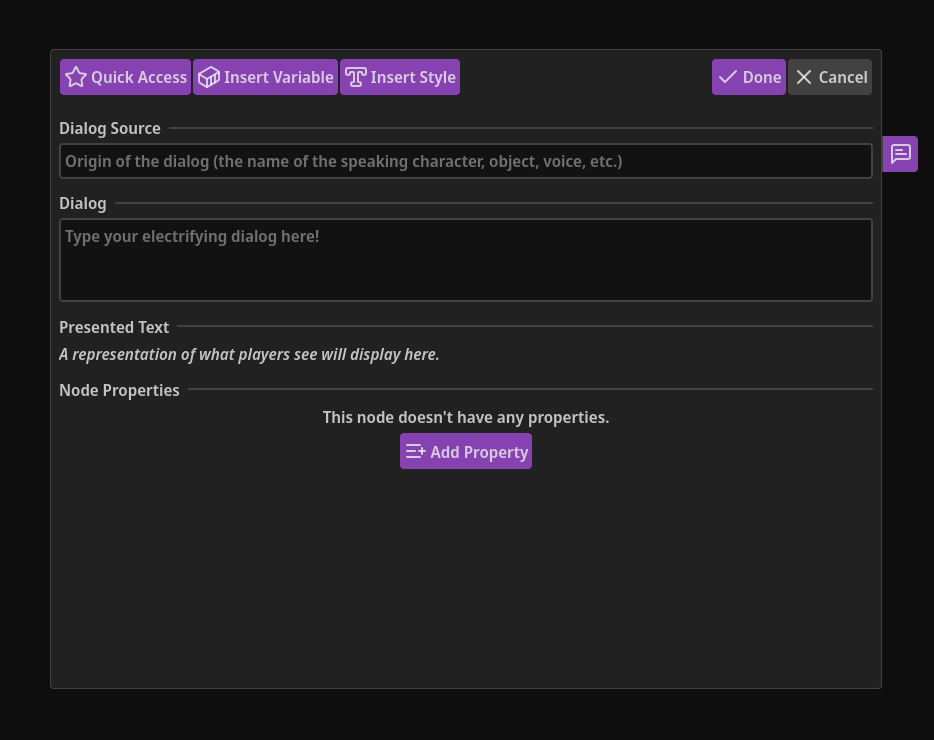The width and height of the screenshot is (934, 740).
Task: Confirm edits with the Done button
Action: 748,76
